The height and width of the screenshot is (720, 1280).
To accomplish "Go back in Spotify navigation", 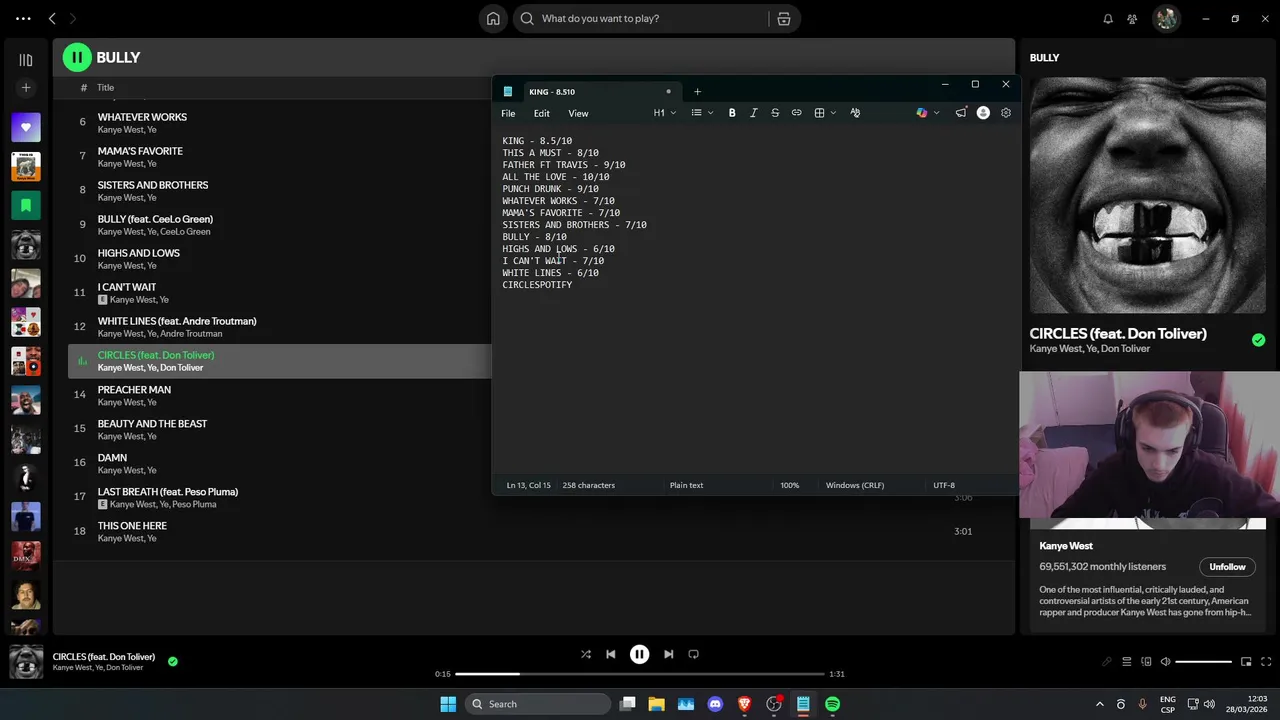I will [x=52, y=18].
